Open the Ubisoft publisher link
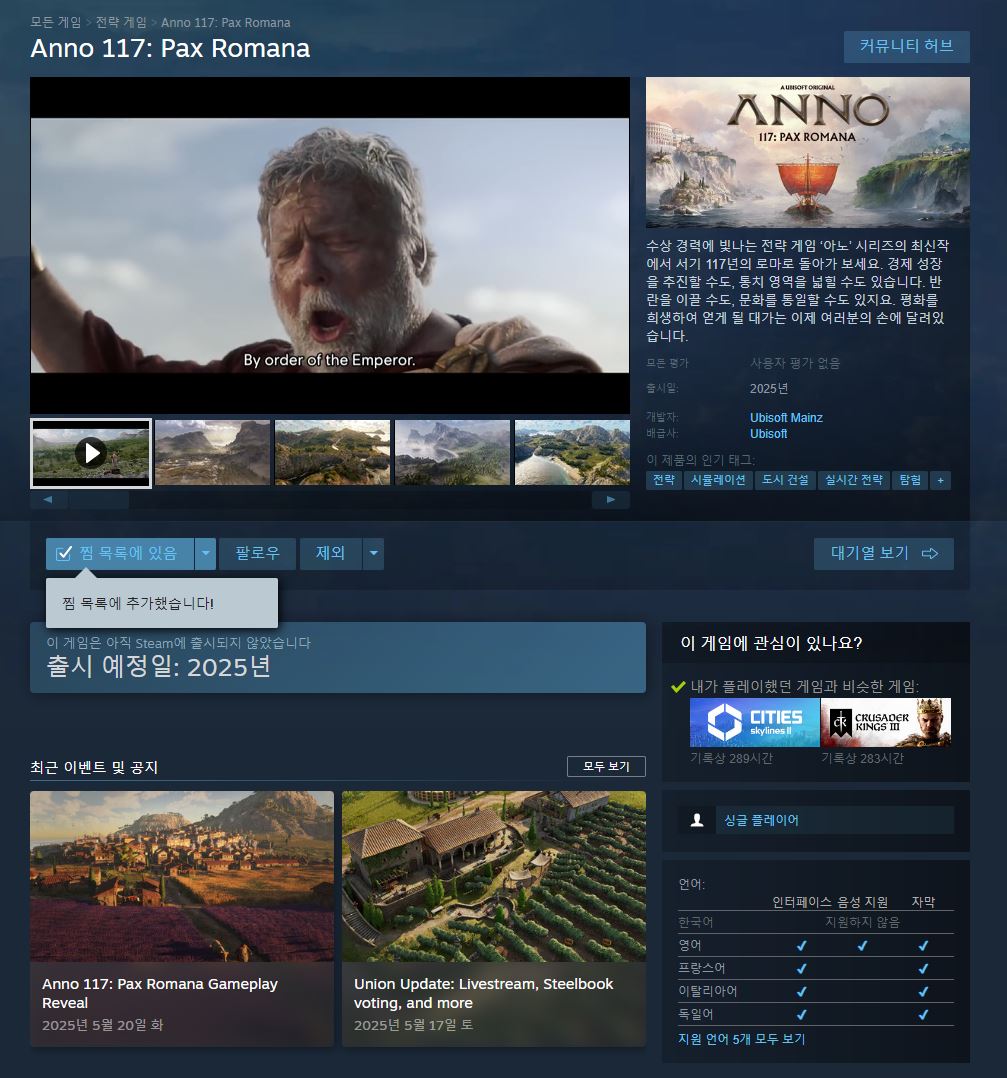Screen dimensions: 1007x1078 pos(768,434)
